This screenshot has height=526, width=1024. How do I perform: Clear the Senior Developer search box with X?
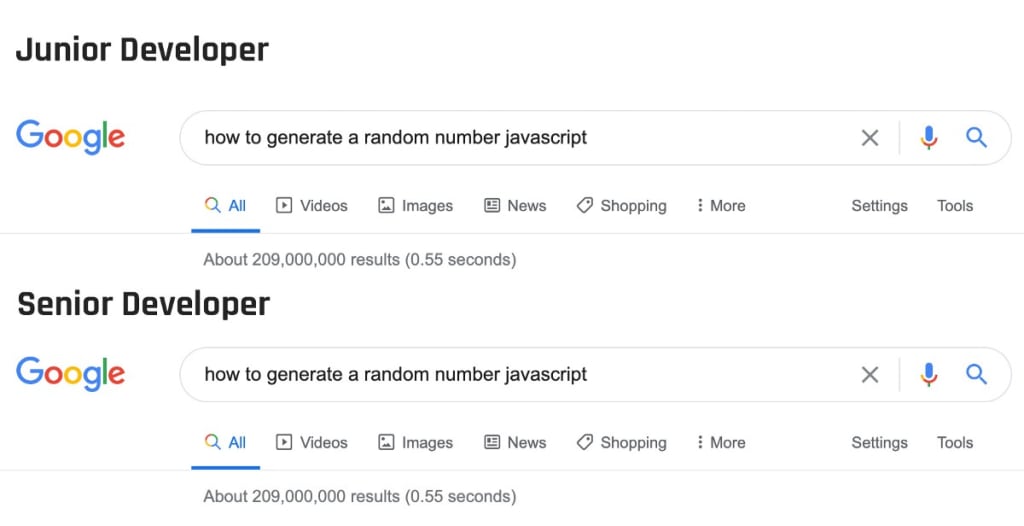870,375
